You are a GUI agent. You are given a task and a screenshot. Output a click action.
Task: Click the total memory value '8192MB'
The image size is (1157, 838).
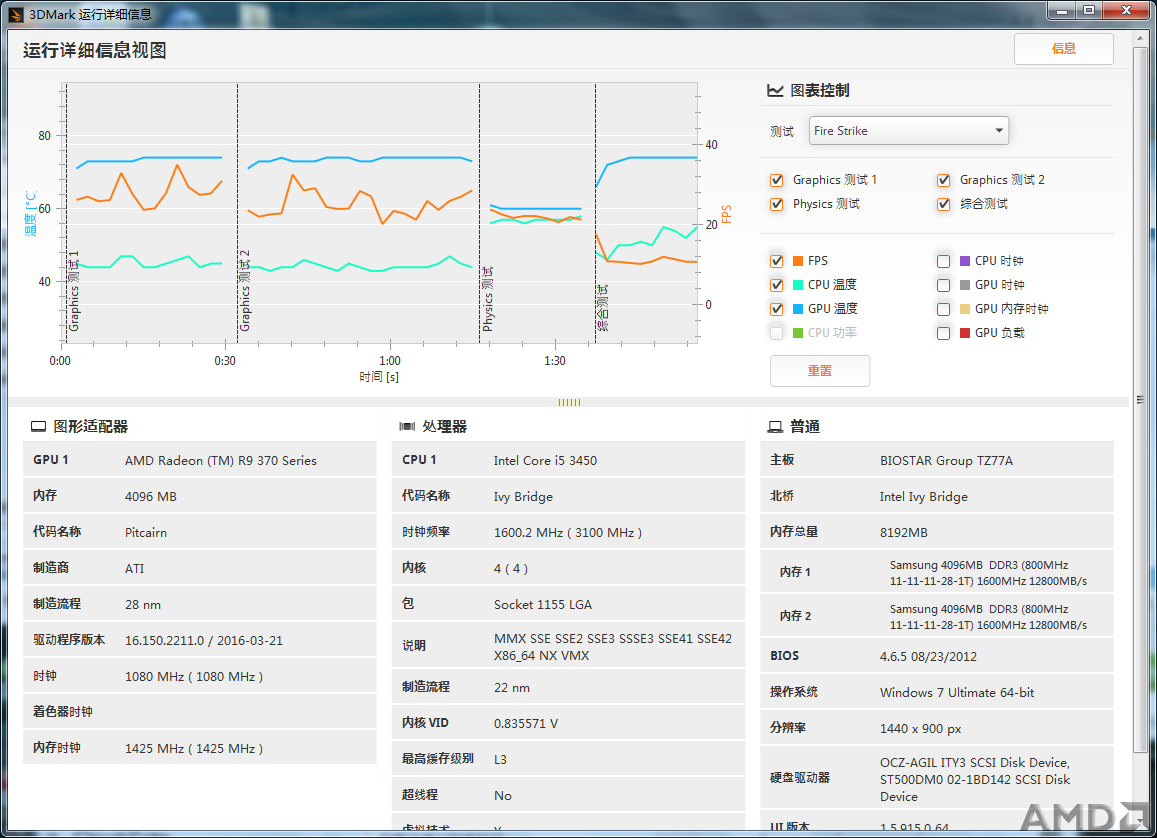click(x=904, y=533)
